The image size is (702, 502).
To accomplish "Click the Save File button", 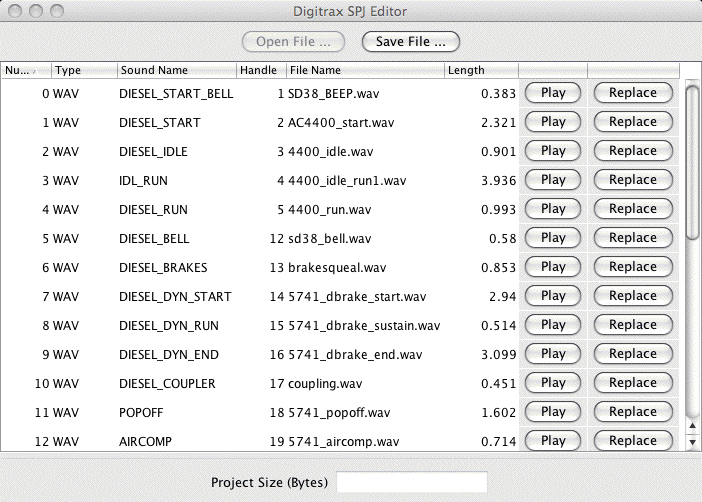I will coord(410,42).
